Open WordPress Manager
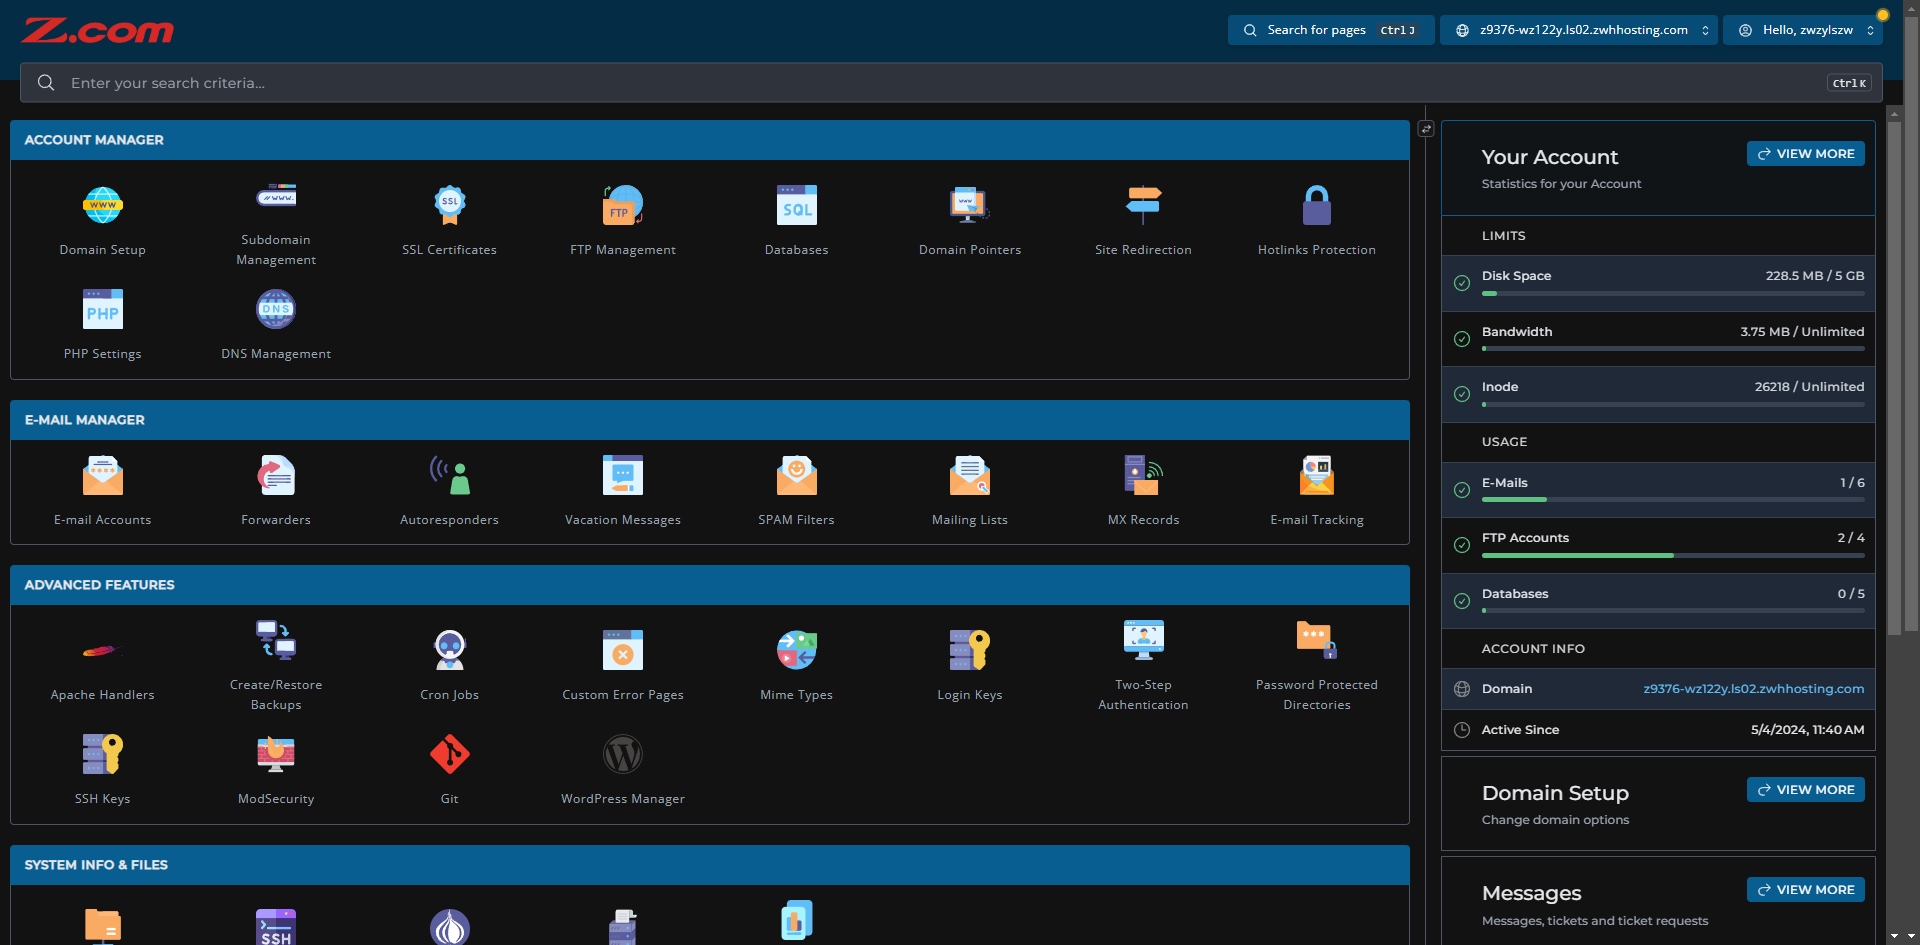Screen dimensions: 1920x945 (623, 769)
